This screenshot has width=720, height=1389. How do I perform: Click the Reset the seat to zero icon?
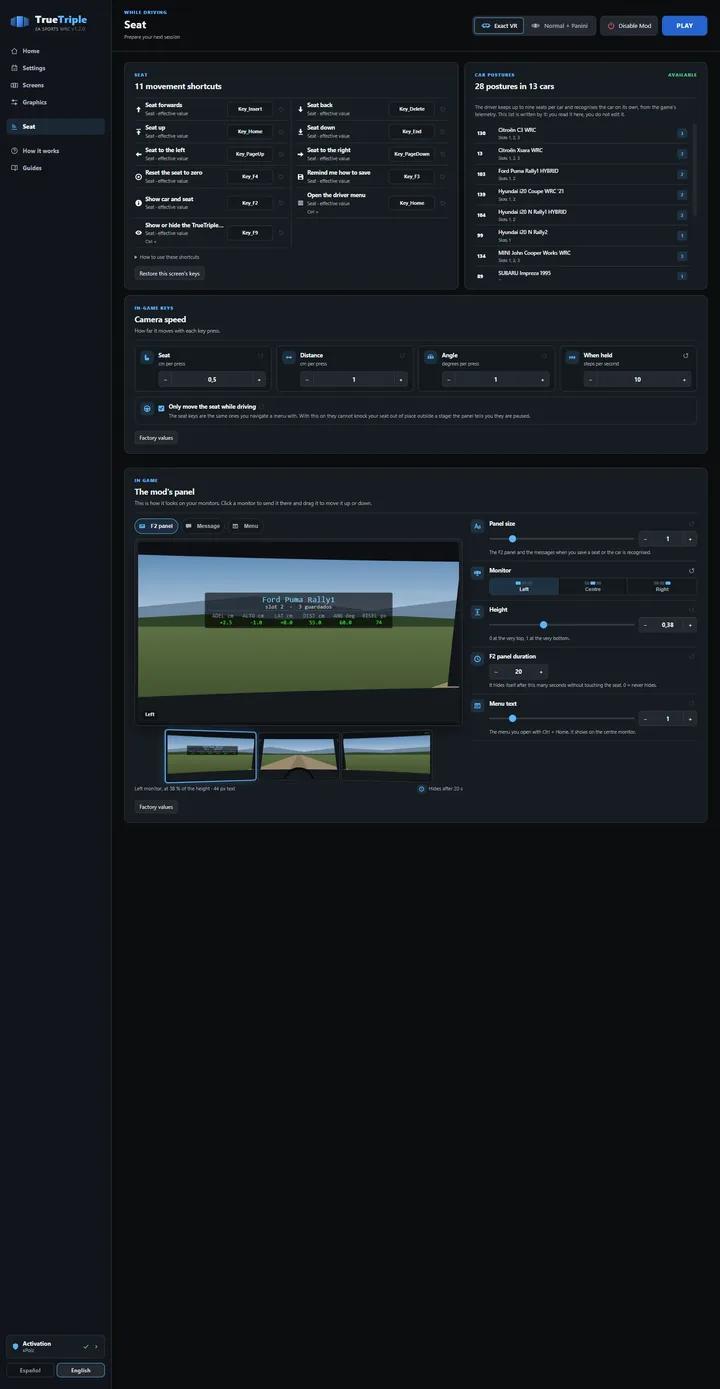tap(138, 176)
